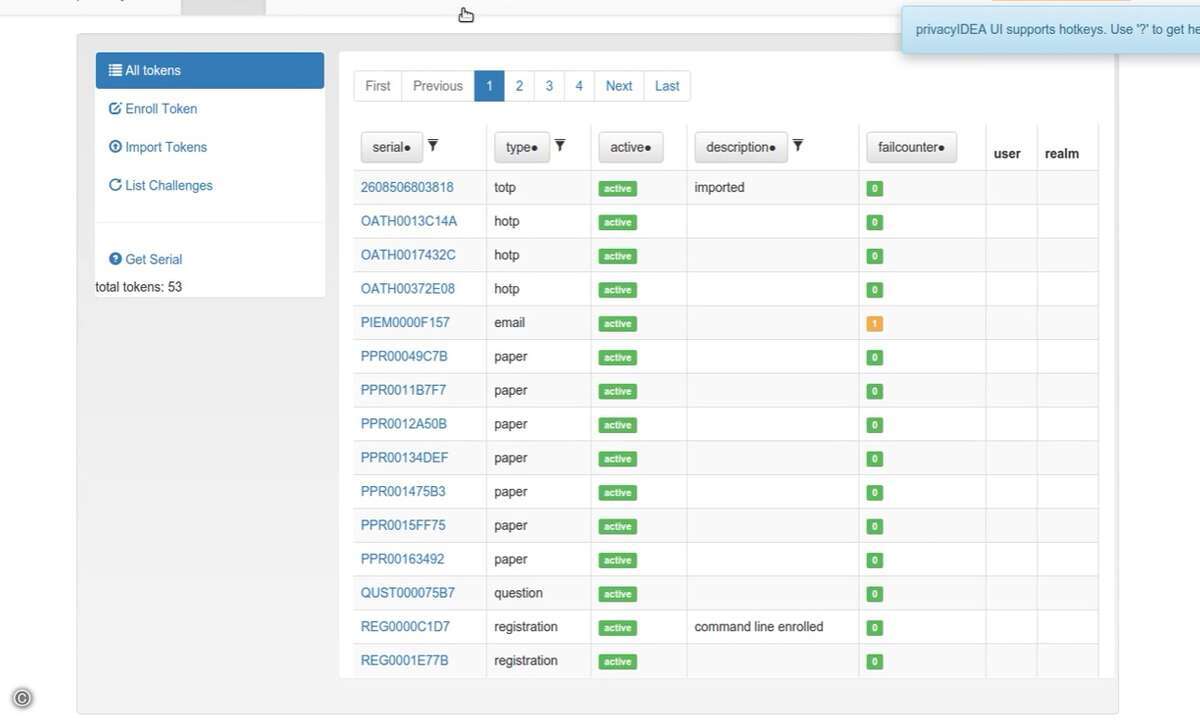Select pagination page 4

pyautogui.click(x=579, y=86)
